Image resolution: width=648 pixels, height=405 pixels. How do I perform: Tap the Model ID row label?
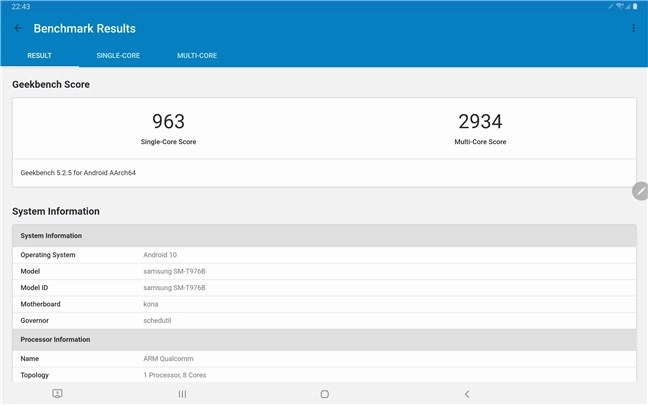click(x=34, y=288)
